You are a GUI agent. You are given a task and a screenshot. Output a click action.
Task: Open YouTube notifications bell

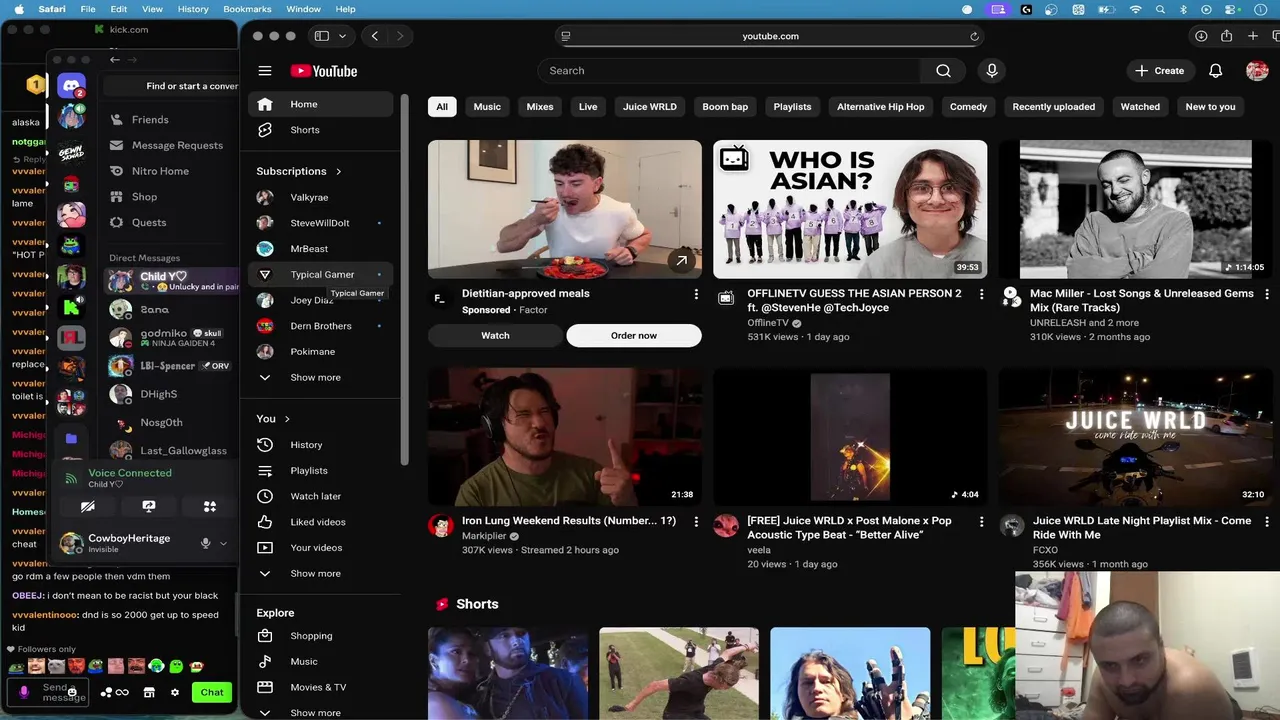tap(1216, 71)
